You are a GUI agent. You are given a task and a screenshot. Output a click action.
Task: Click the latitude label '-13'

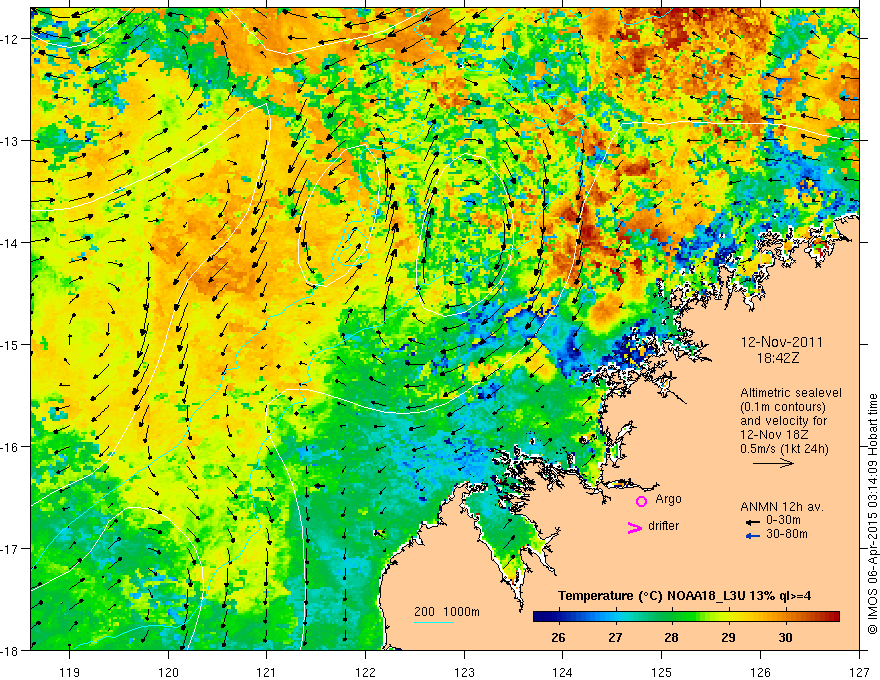[10, 140]
